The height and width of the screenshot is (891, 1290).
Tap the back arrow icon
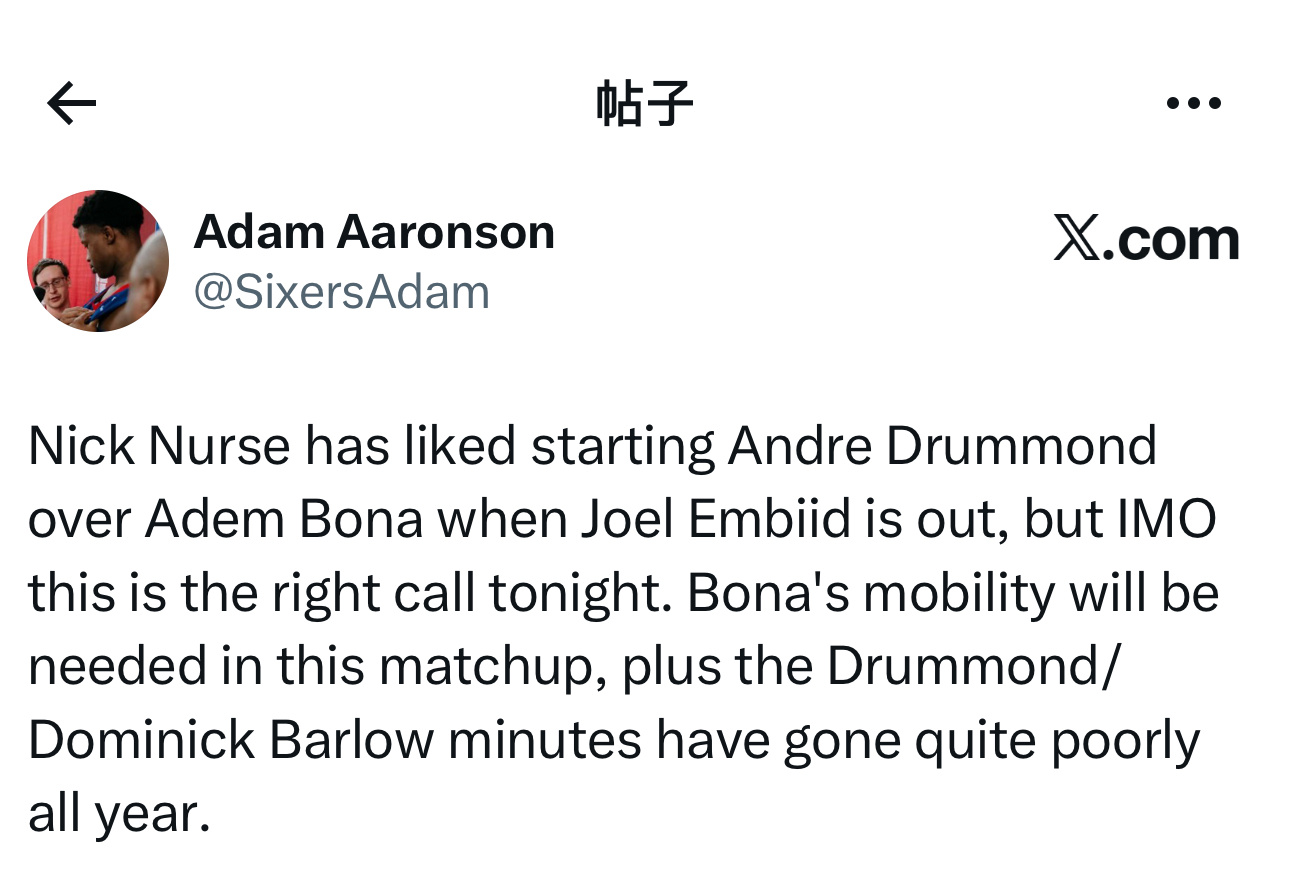click(72, 103)
